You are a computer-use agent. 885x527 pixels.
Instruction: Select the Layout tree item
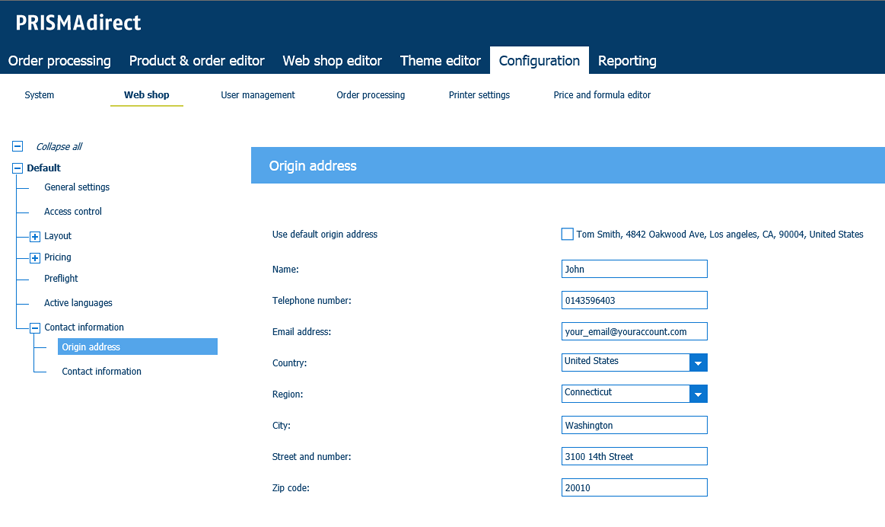click(58, 236)
